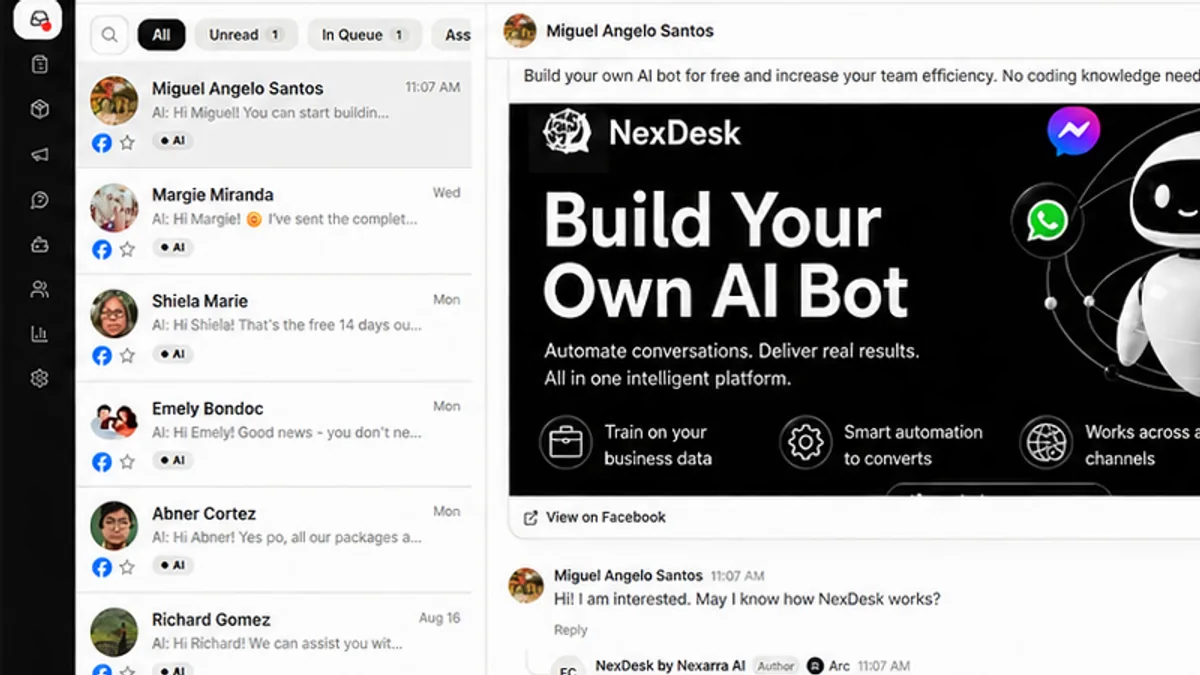Viewport: 1200px width, 675px height.
Task: Open the Build Your Own AI Bot post image
Action: [854, 299]
